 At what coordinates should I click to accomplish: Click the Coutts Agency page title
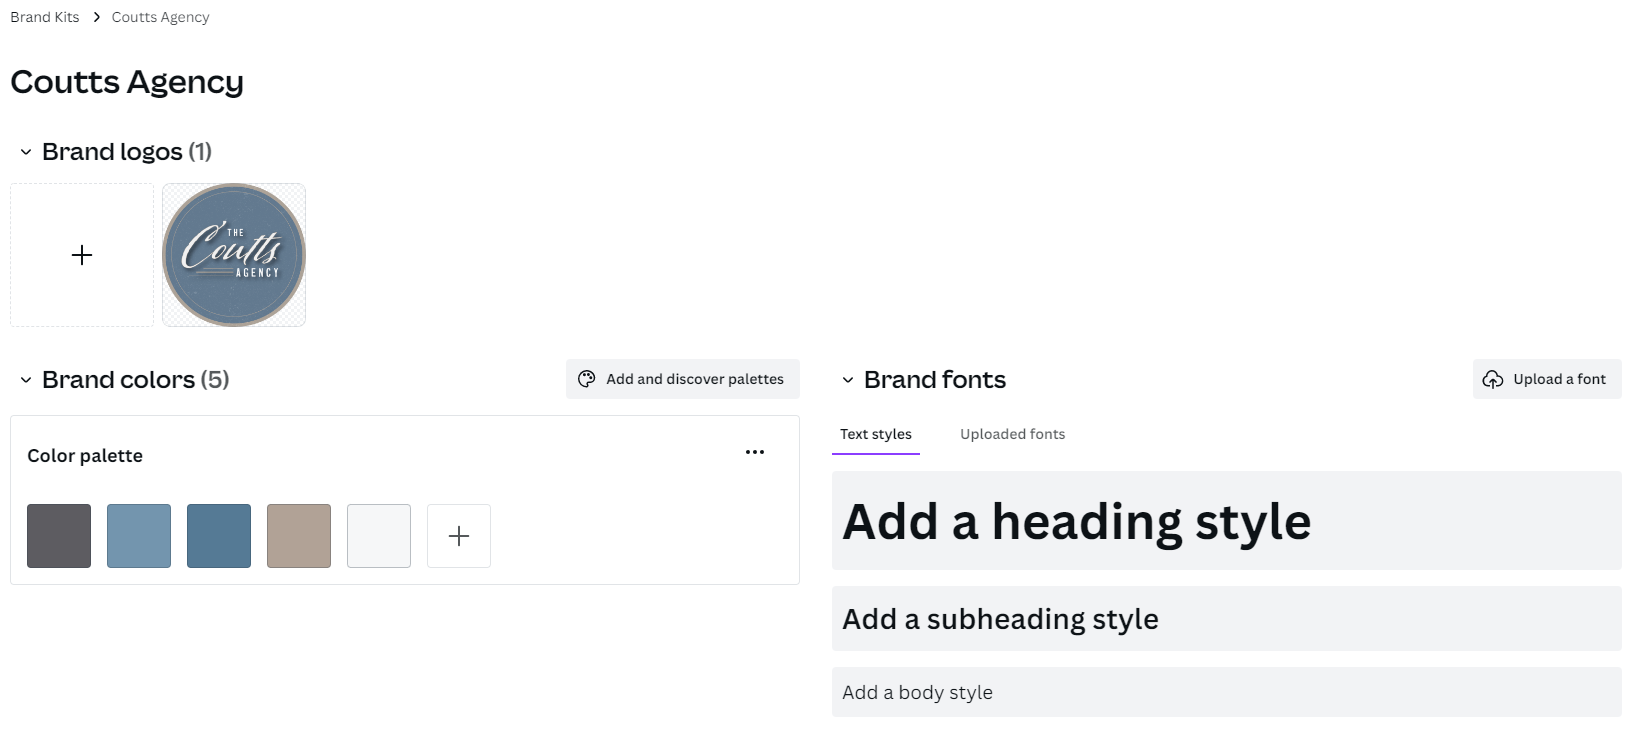pyautogui.click(x=127, y=82)
